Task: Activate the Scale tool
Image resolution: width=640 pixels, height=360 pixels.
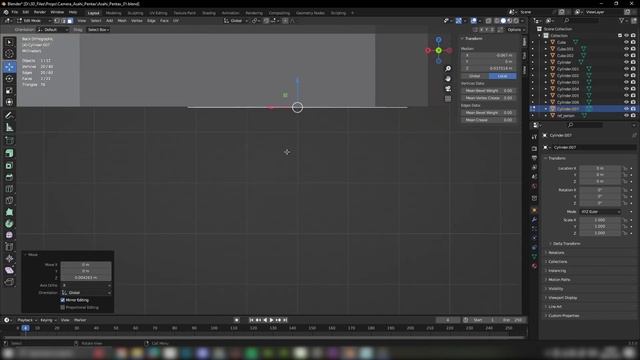Action: 9,90
